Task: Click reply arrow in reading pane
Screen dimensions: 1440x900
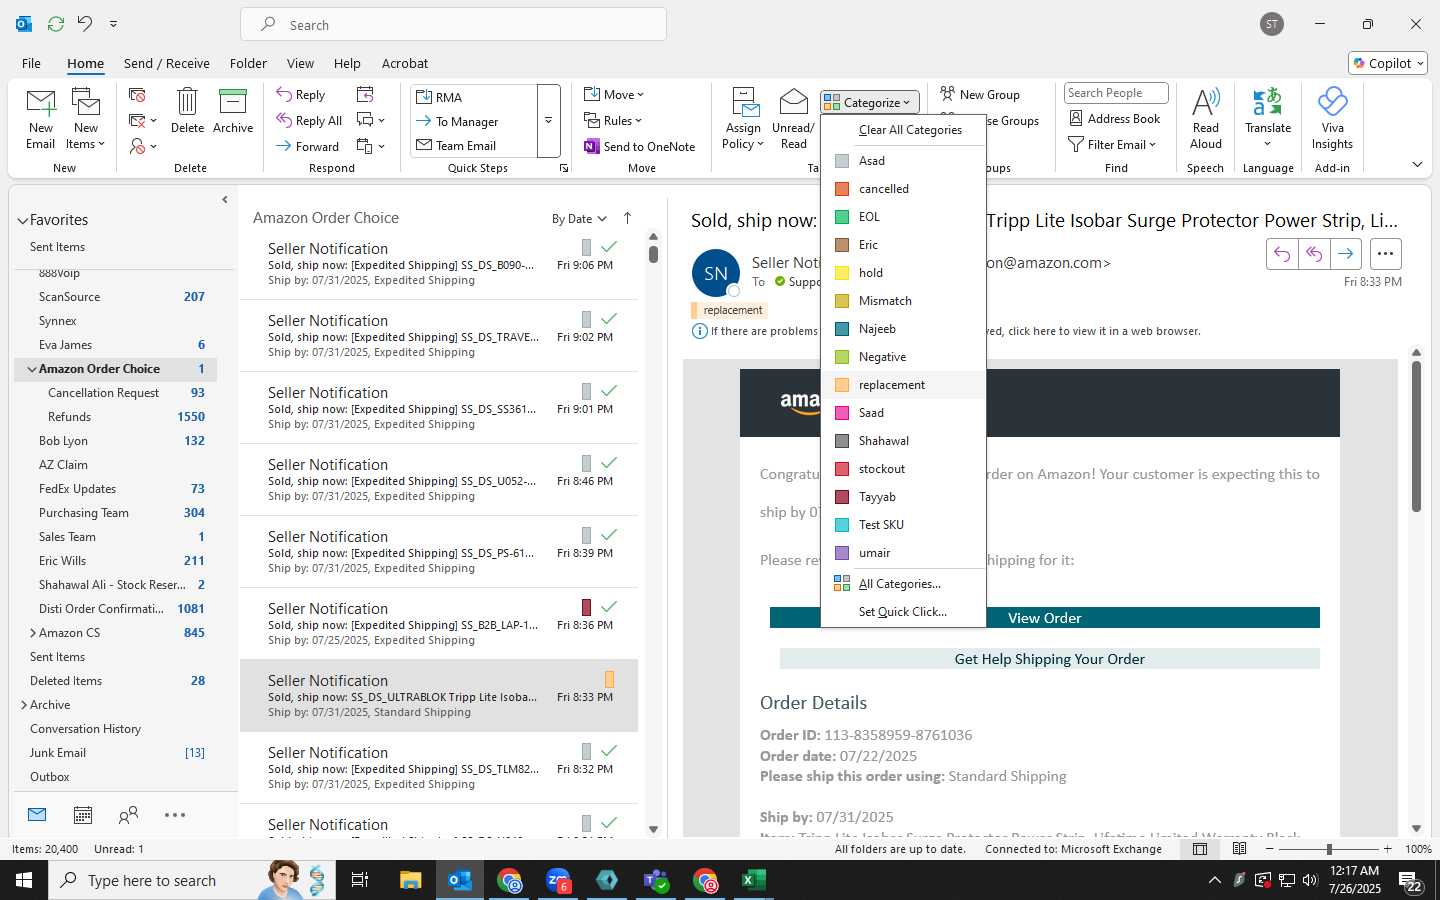Action: [x=1282, y=254]
